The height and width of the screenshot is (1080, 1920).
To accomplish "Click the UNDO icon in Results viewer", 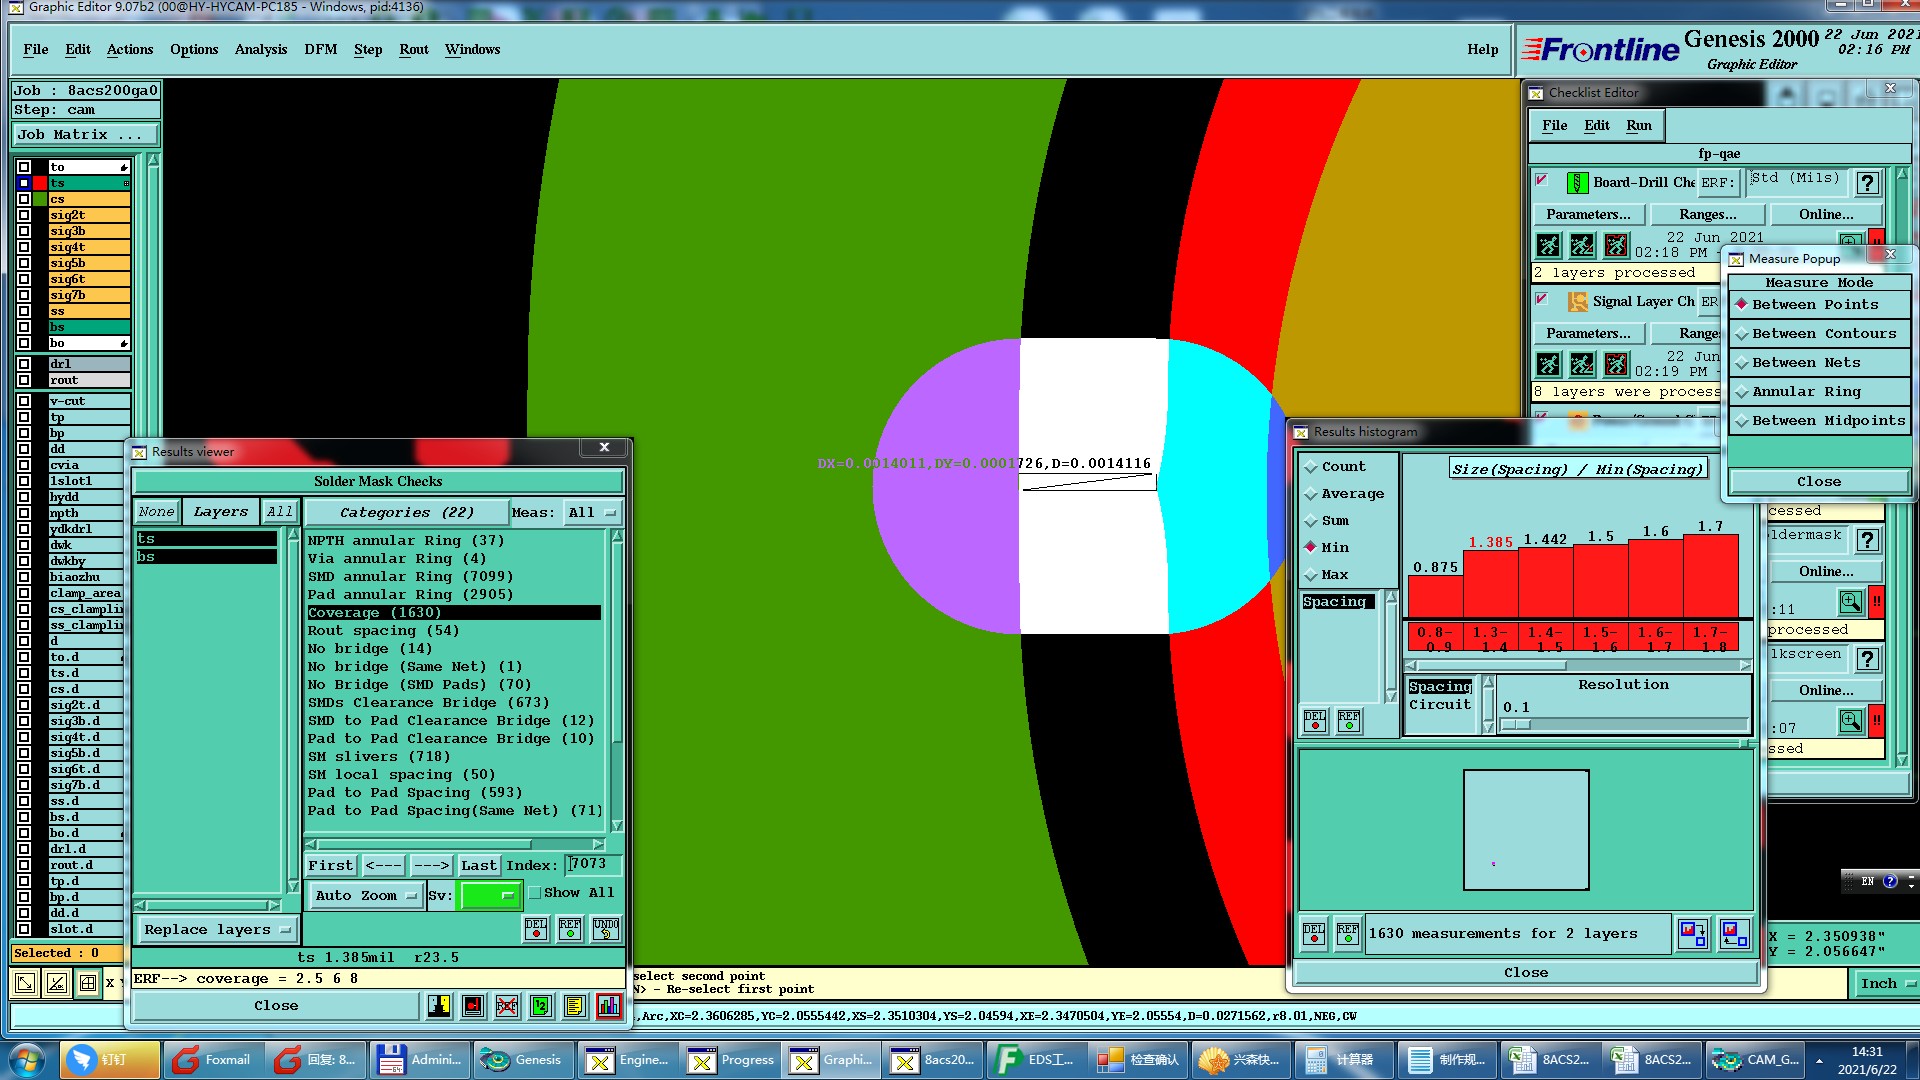I will pyautogui.click(x=605, y=929).
